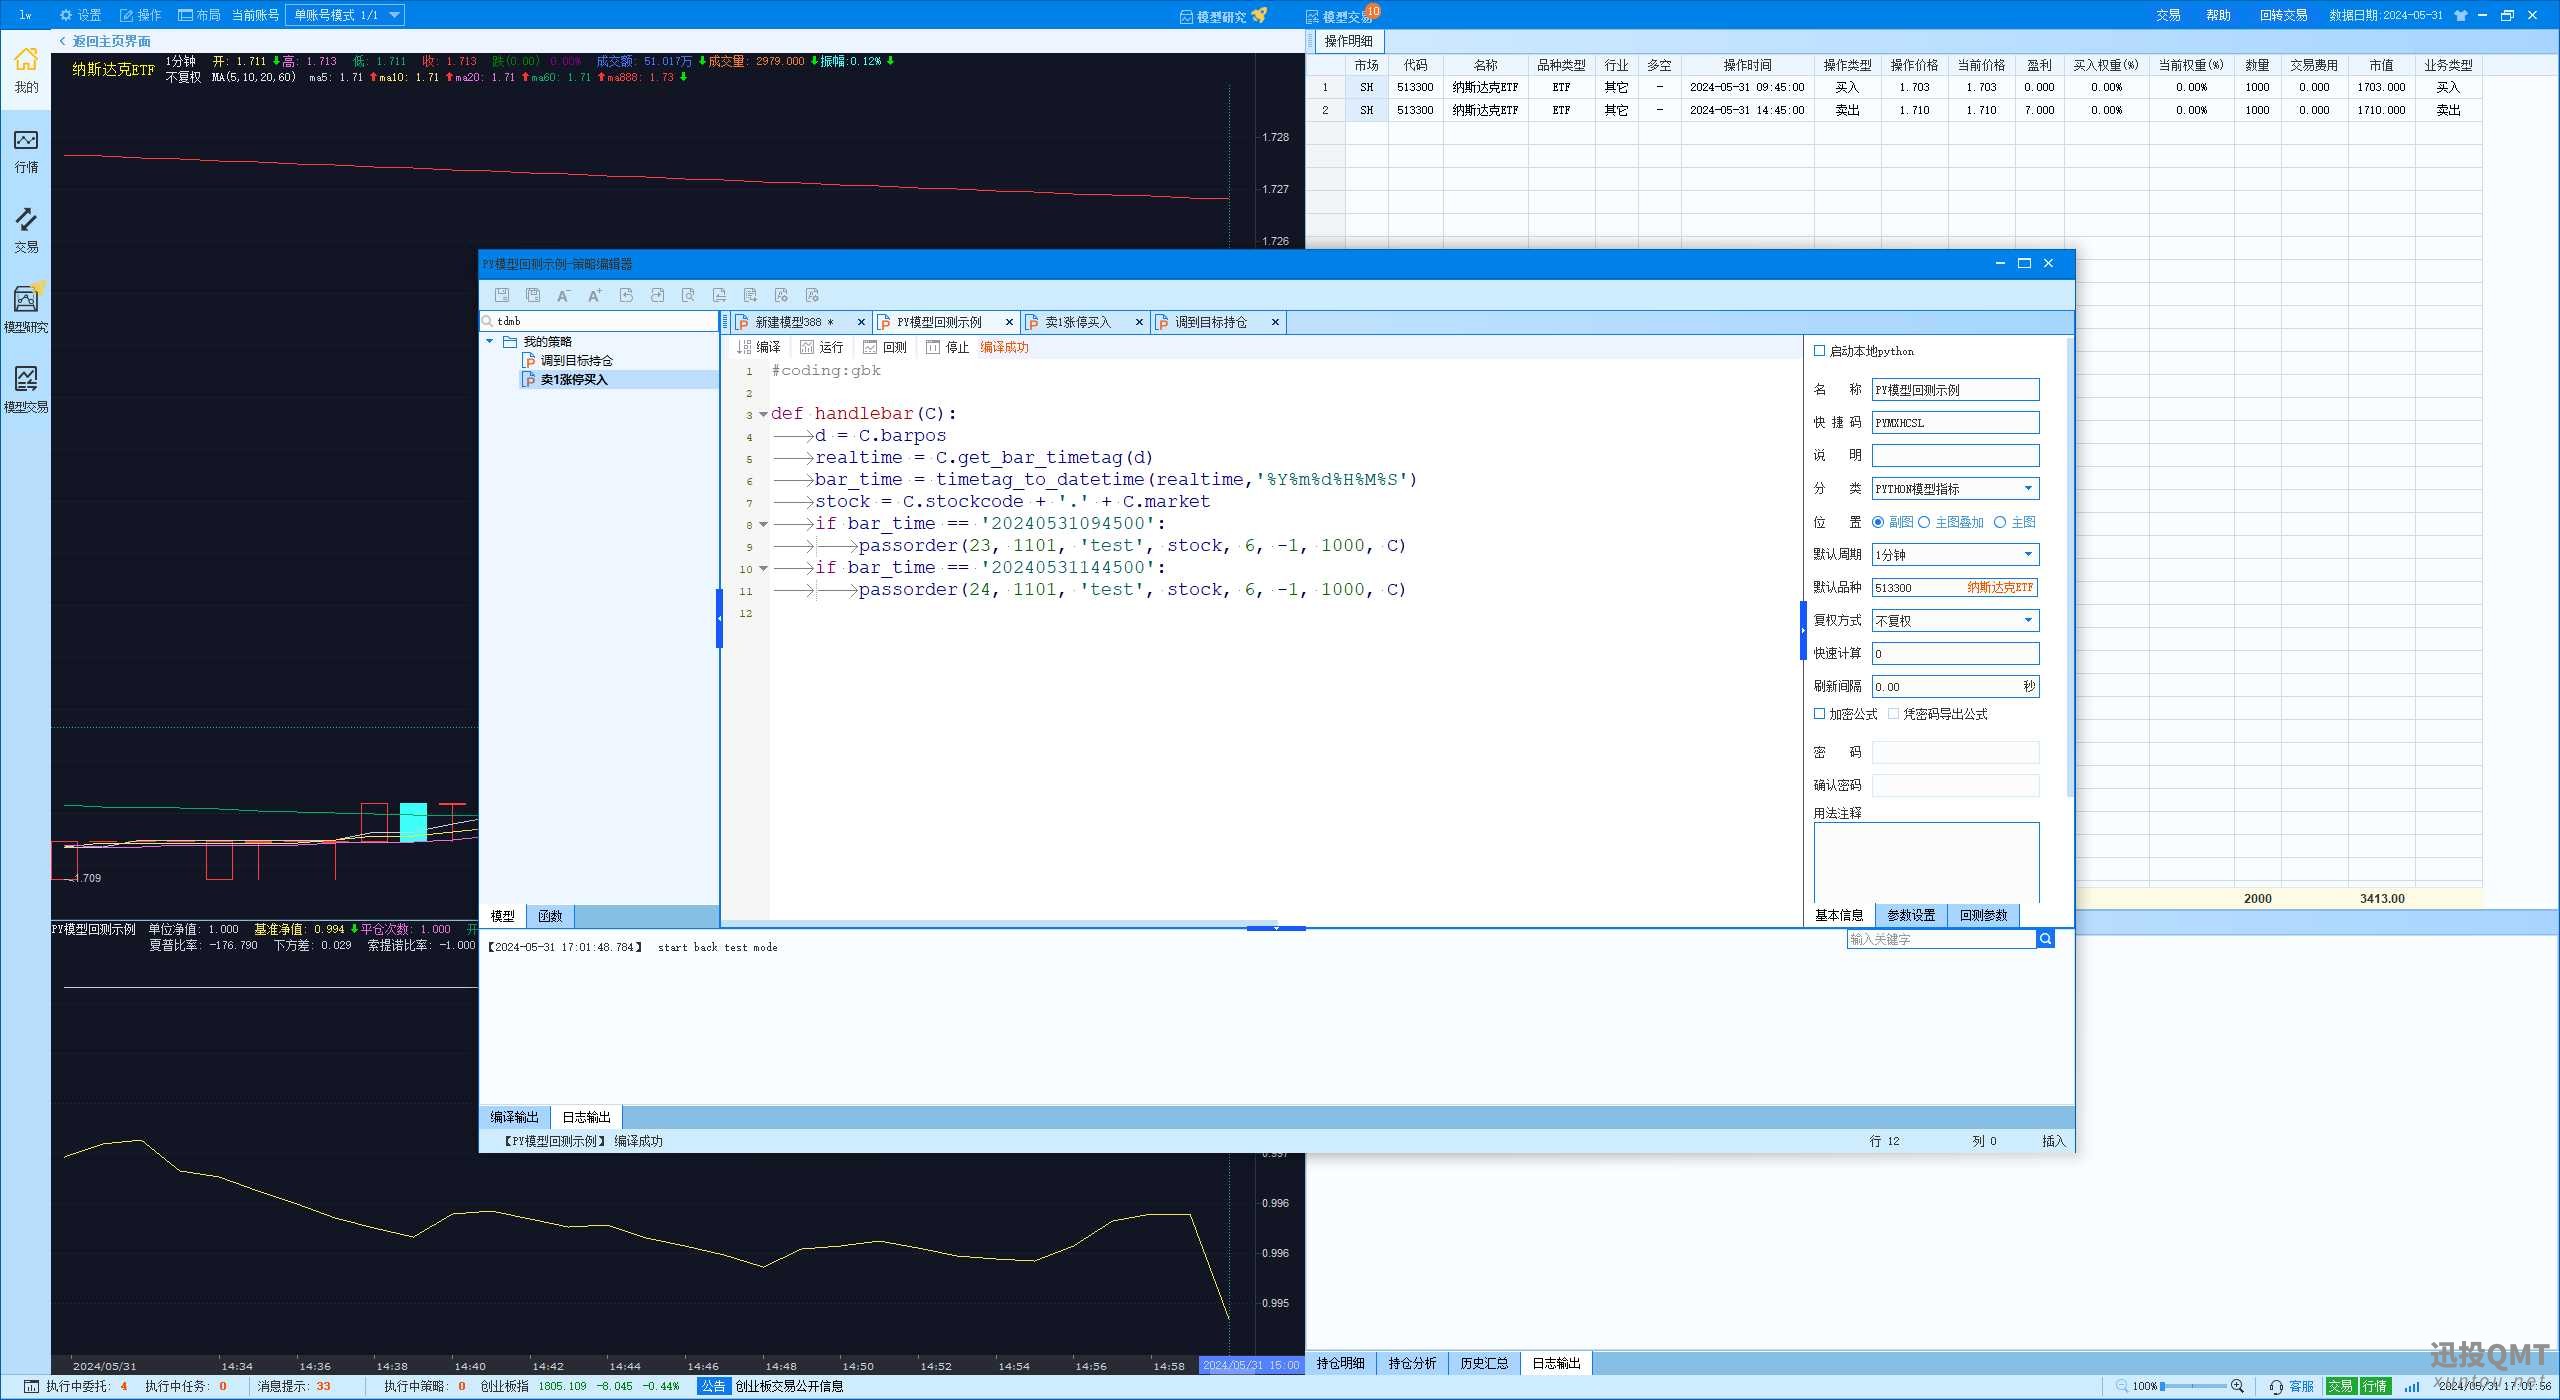Image resolution: width=2560 pixels, height=1400 pixels.
Task: Open 默认周期 1分钟 dropdown
Action: tap(1955, 555)
